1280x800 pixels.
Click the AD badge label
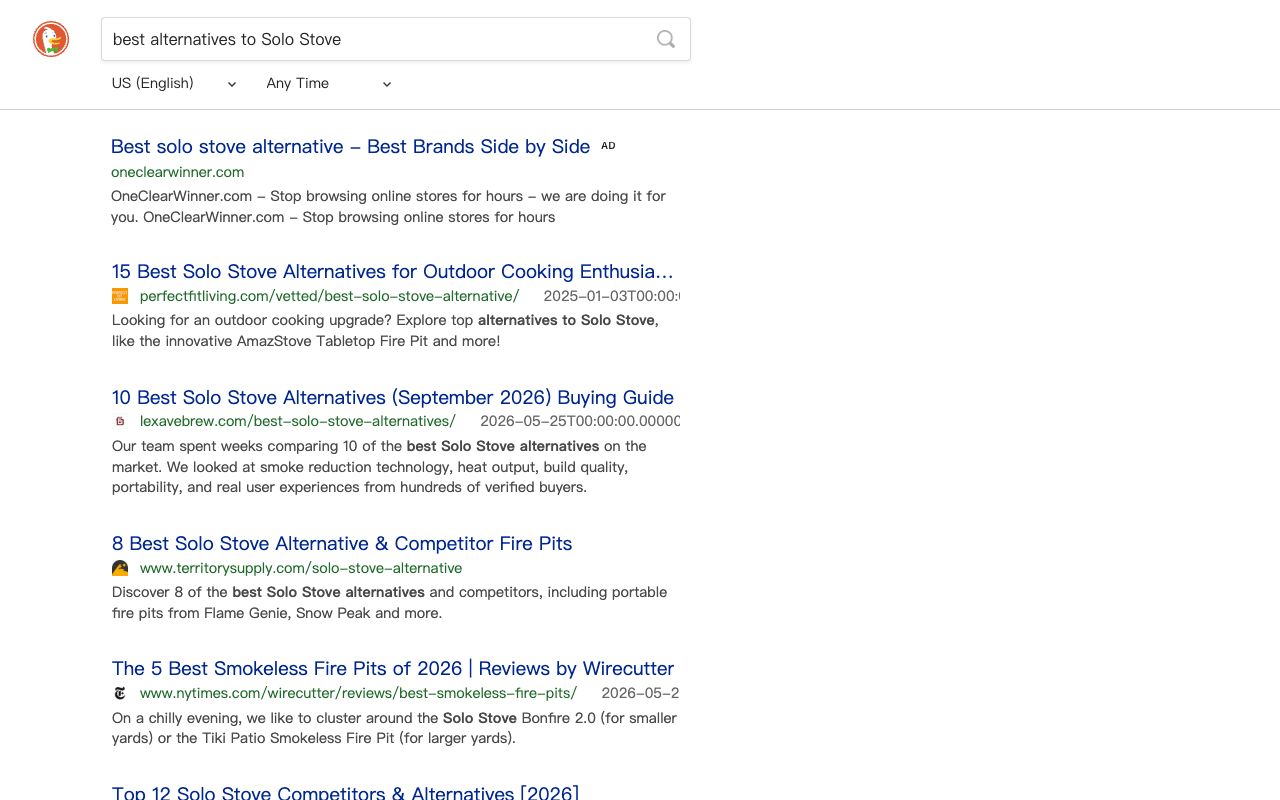click(x=608, y=146)
